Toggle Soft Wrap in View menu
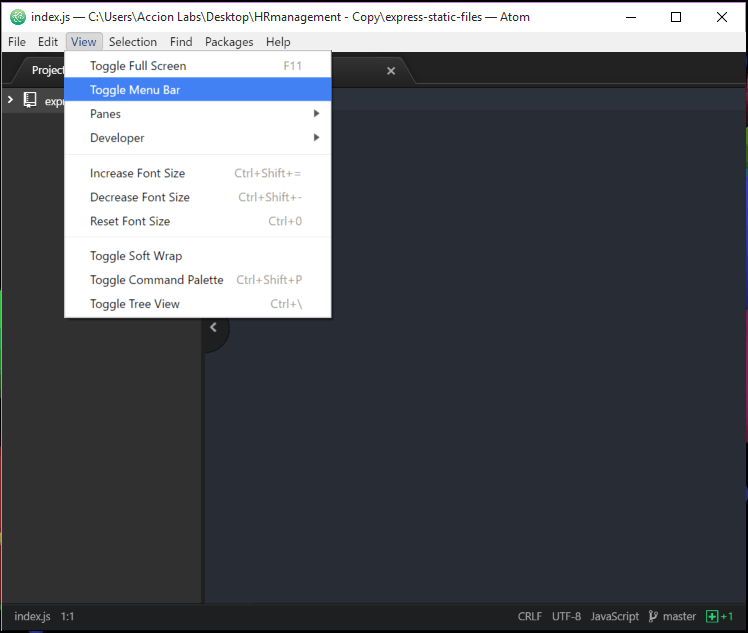The image size is (748, 633). click(x=136, y=256)
